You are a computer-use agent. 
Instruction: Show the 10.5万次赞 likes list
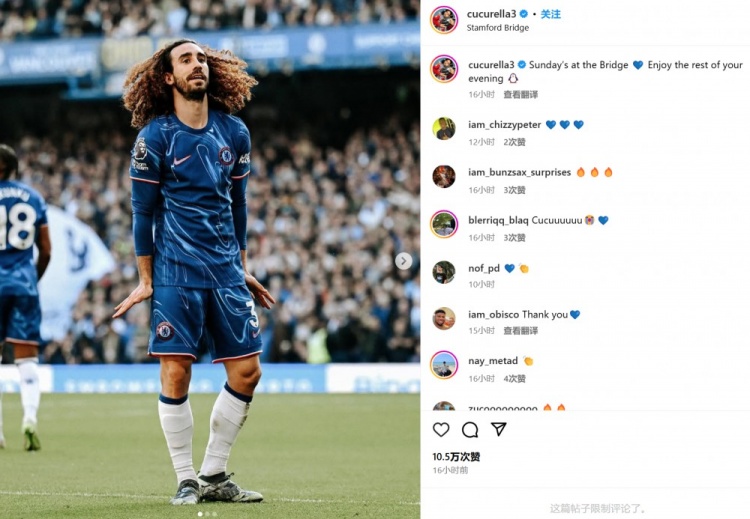(x=456, y=457)
